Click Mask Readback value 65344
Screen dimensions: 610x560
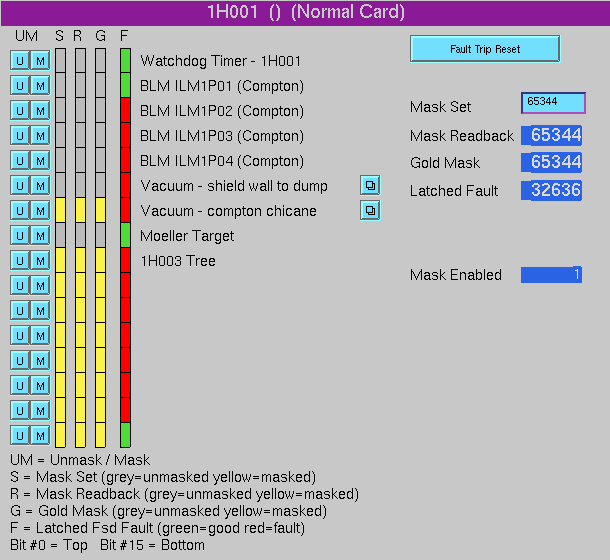[x=551, y=135]
